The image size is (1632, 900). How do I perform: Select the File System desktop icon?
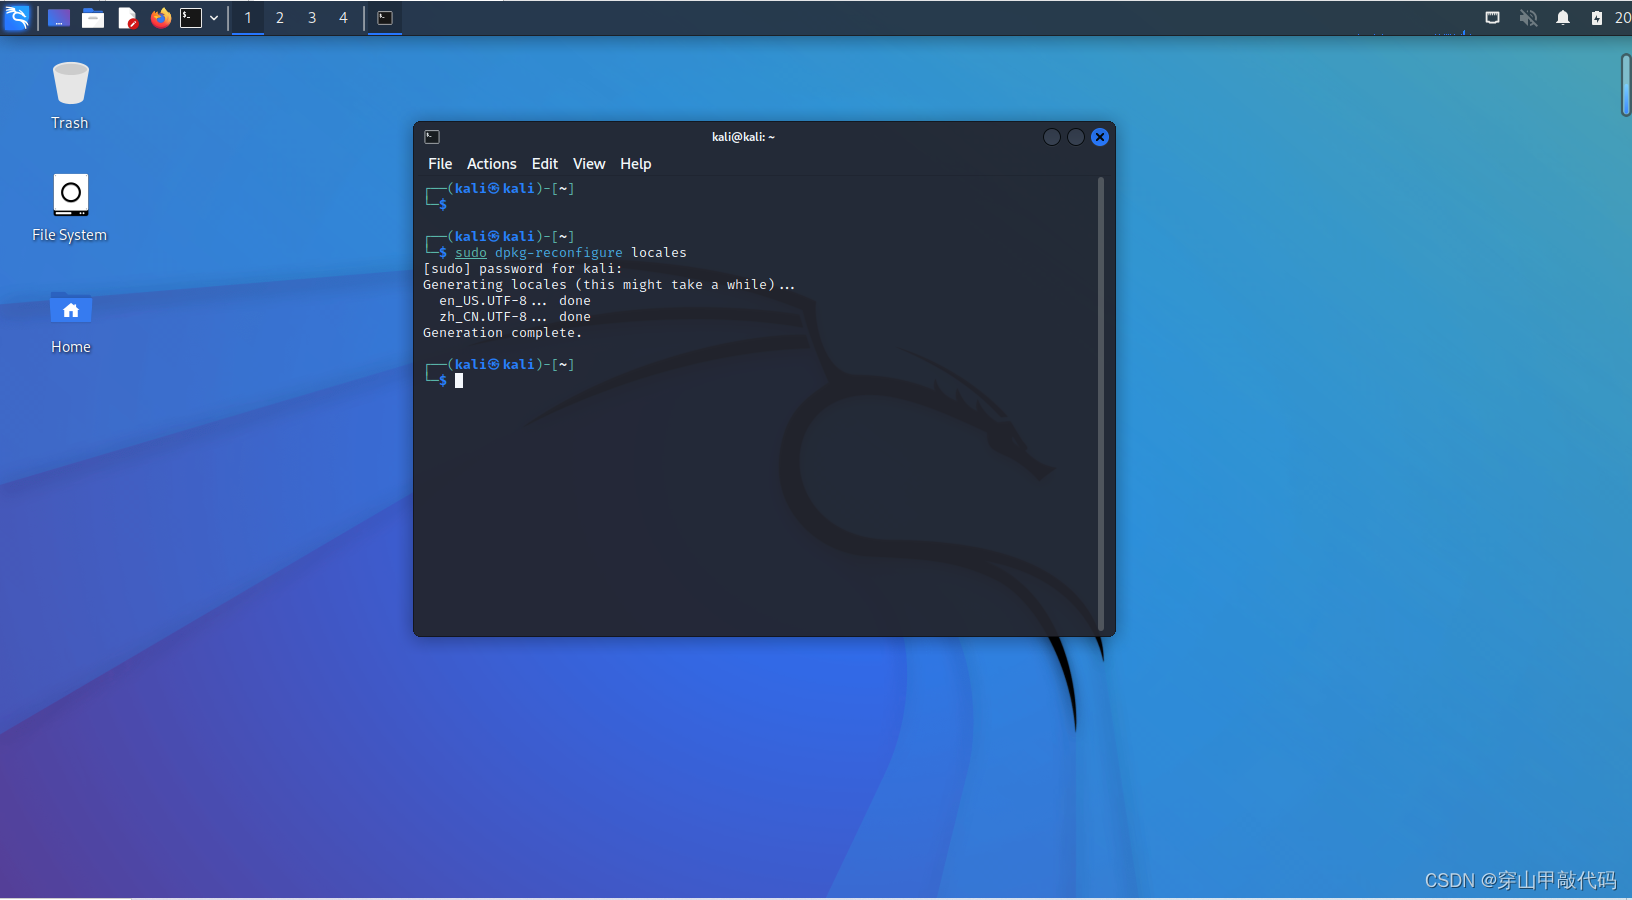coord(70,208)
